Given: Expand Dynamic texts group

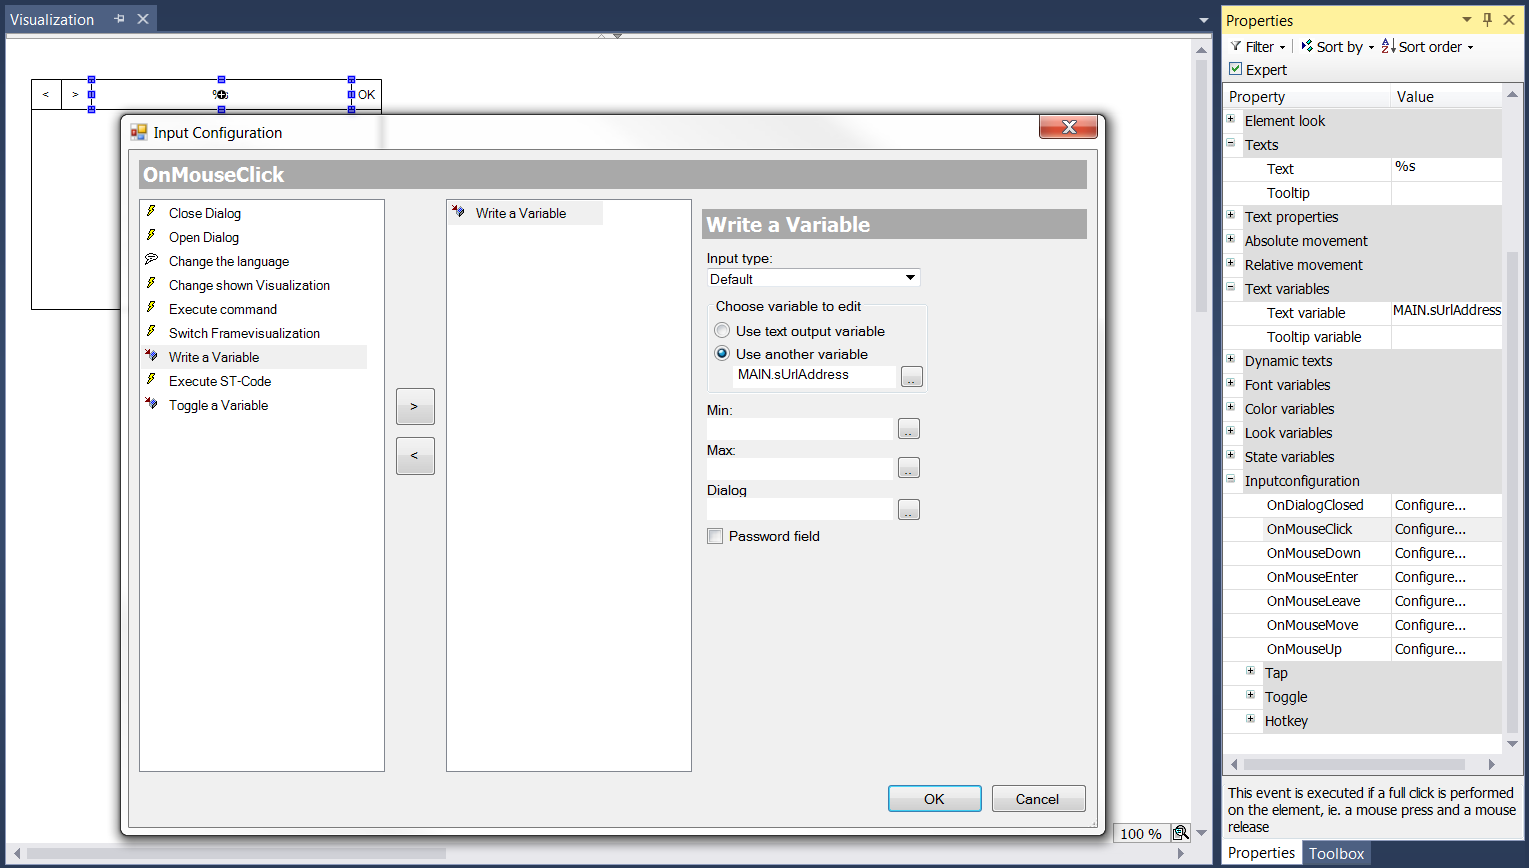Looking at the screenshot, I should pos(1231,360).
